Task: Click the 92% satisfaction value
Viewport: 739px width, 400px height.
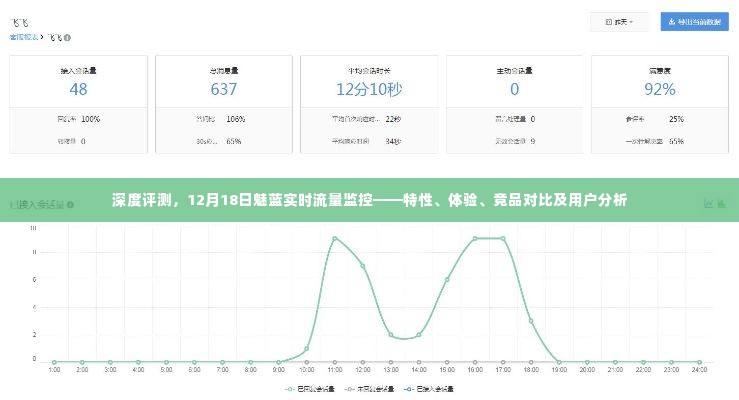Action: coord(660,89)
